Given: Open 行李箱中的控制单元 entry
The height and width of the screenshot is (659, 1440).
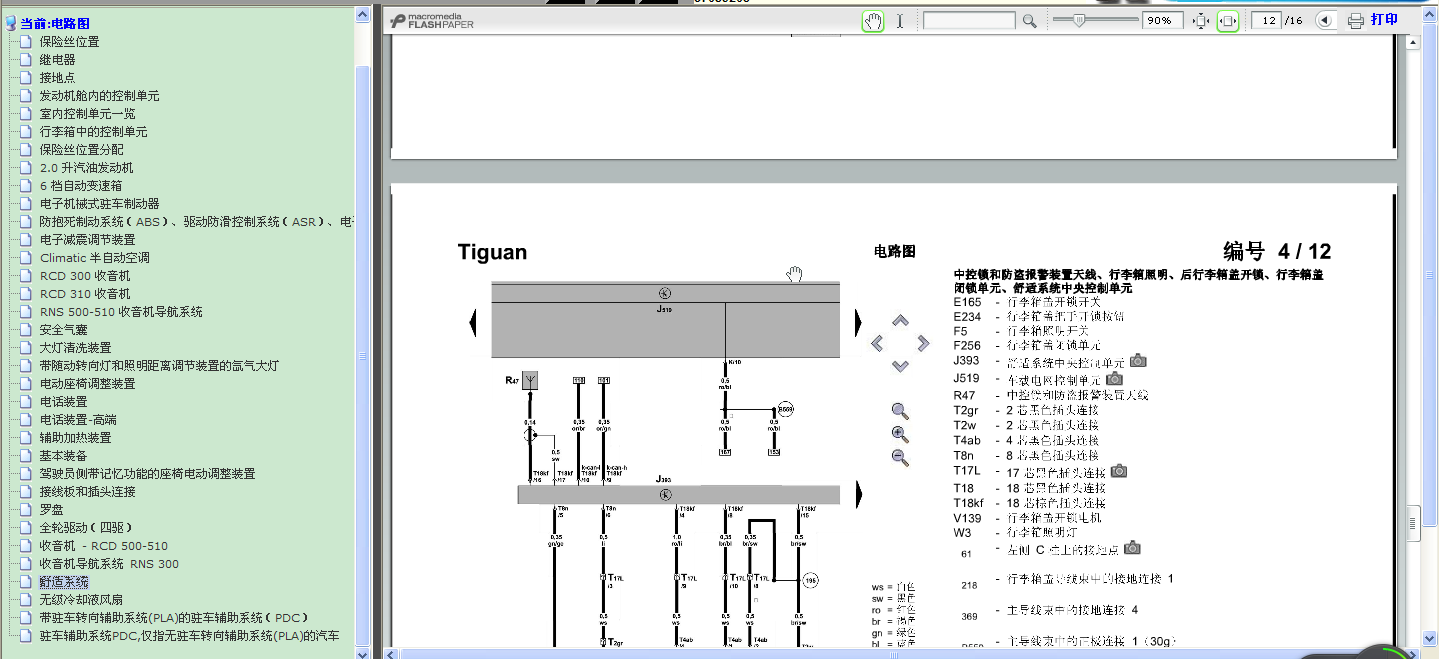Looking at the screenshot, I should pos(93,131).
